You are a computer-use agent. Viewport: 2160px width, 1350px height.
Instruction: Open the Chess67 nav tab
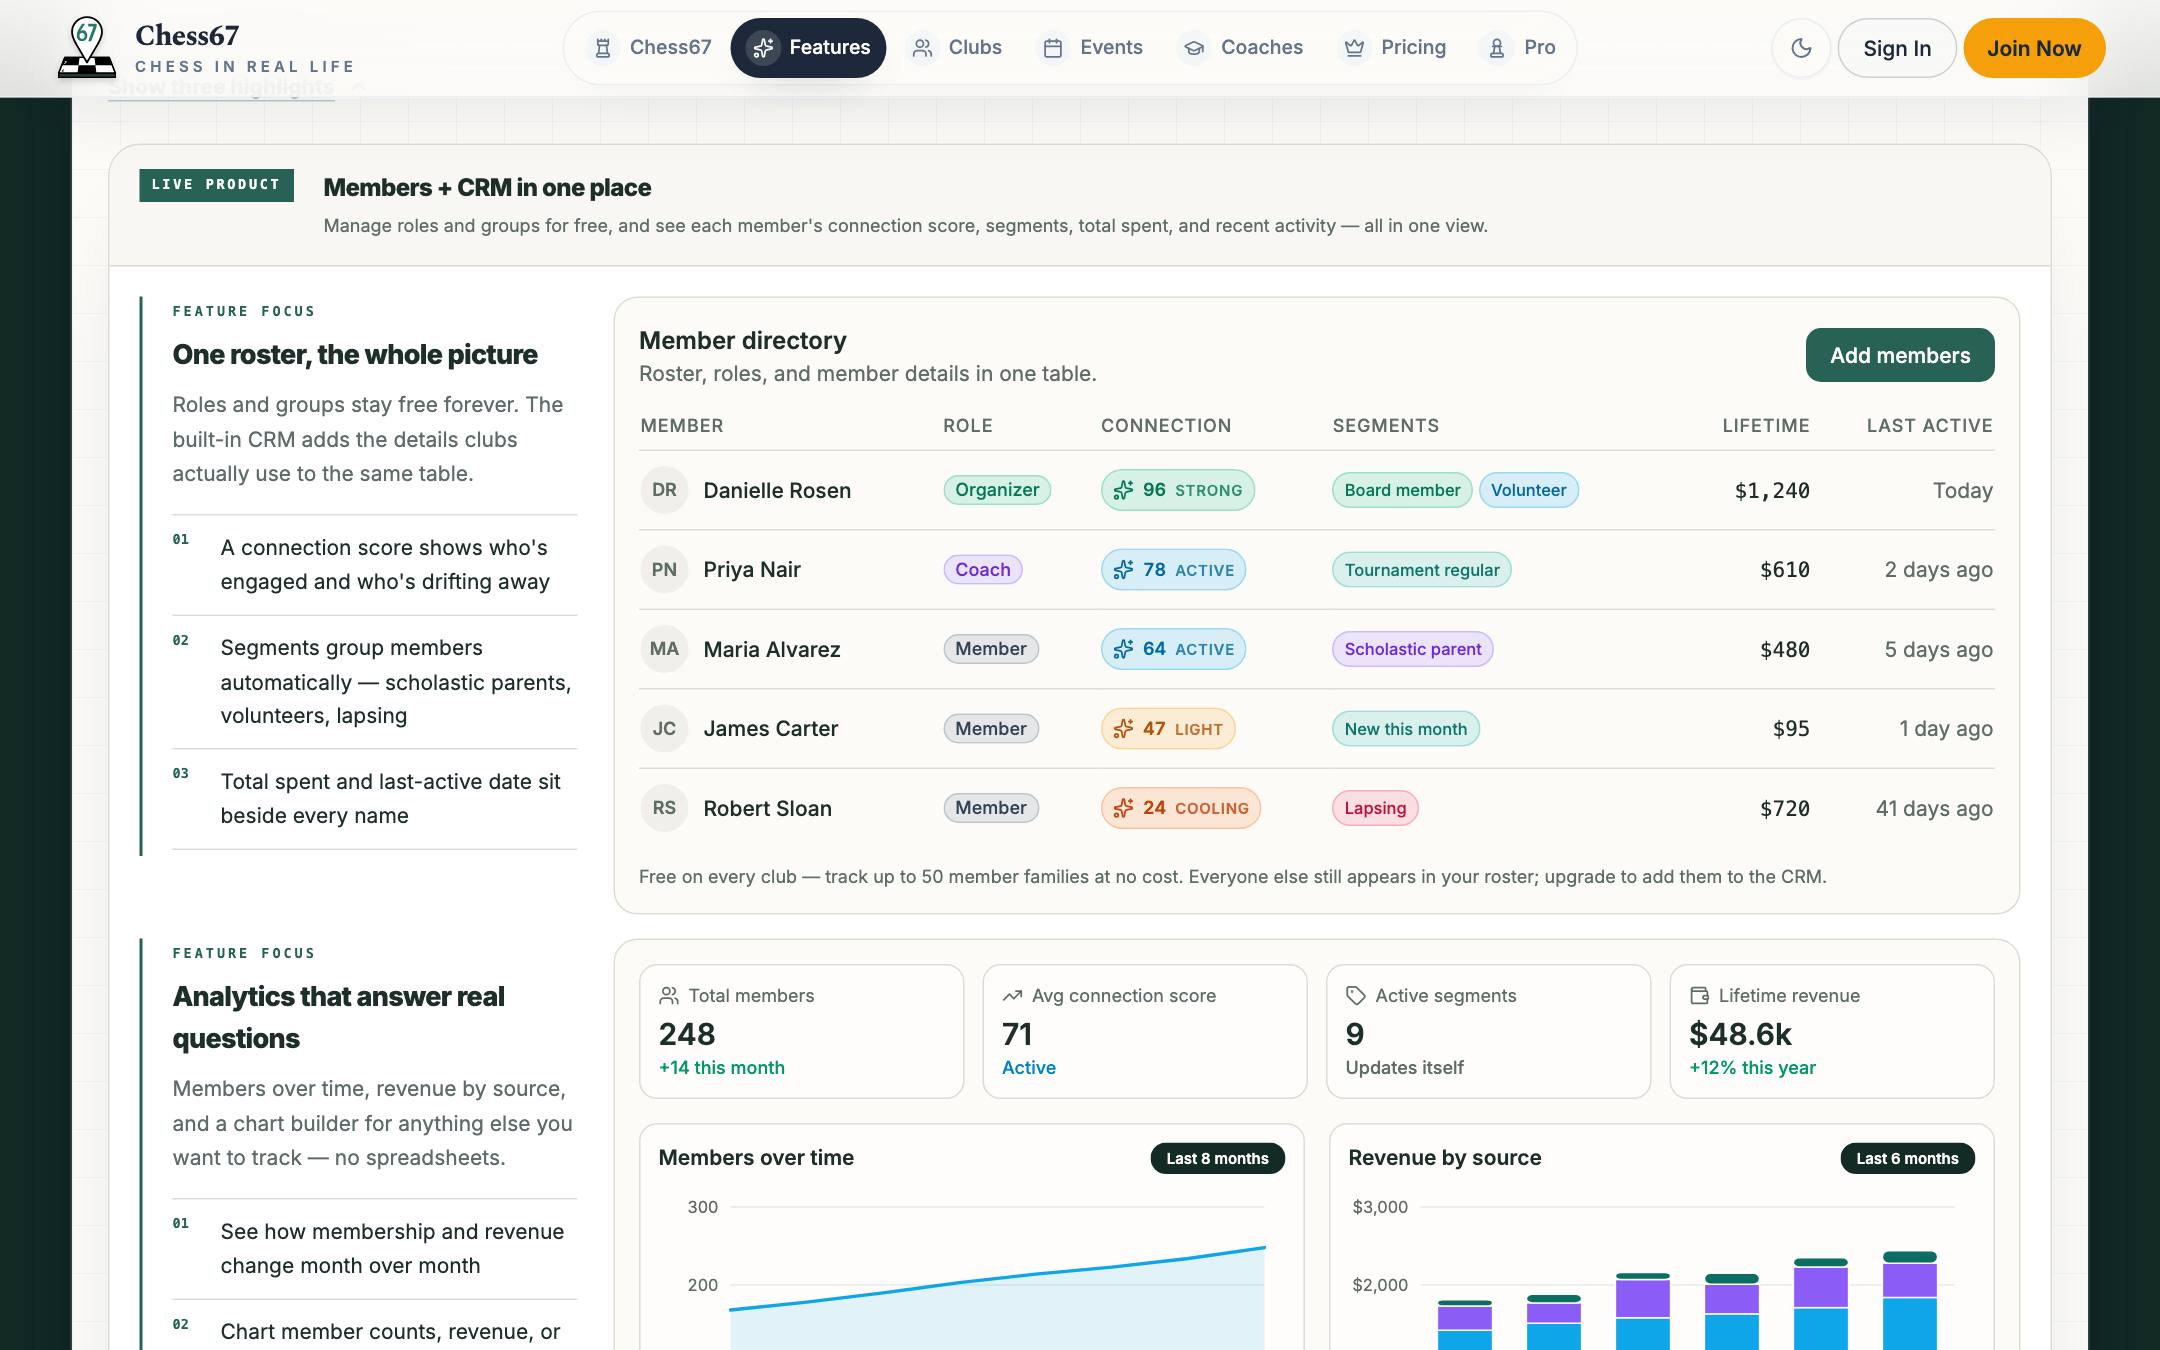[651, 48]
